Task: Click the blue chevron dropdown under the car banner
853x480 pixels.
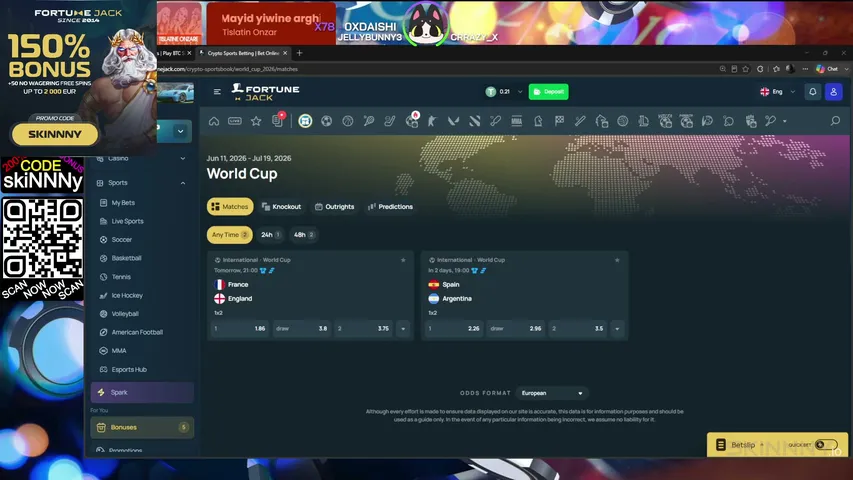Action: tap(180, 131)
